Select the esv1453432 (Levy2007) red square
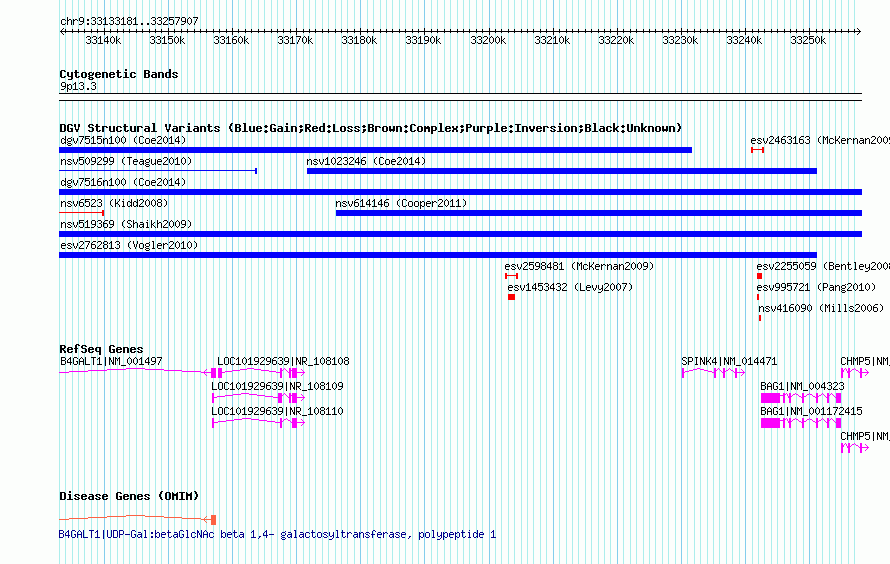Image resolution: width=890 pixels, height=564 pixels. [511, 297]
